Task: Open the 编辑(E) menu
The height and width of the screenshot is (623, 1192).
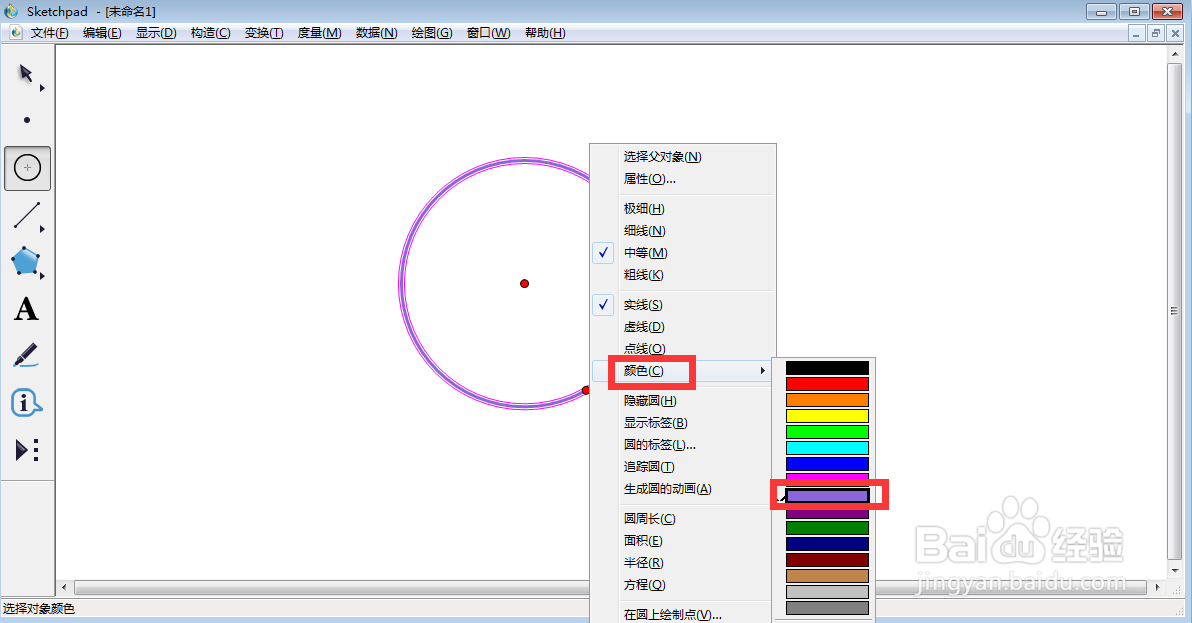Action: pyautogui.click(x=102, y=33)
